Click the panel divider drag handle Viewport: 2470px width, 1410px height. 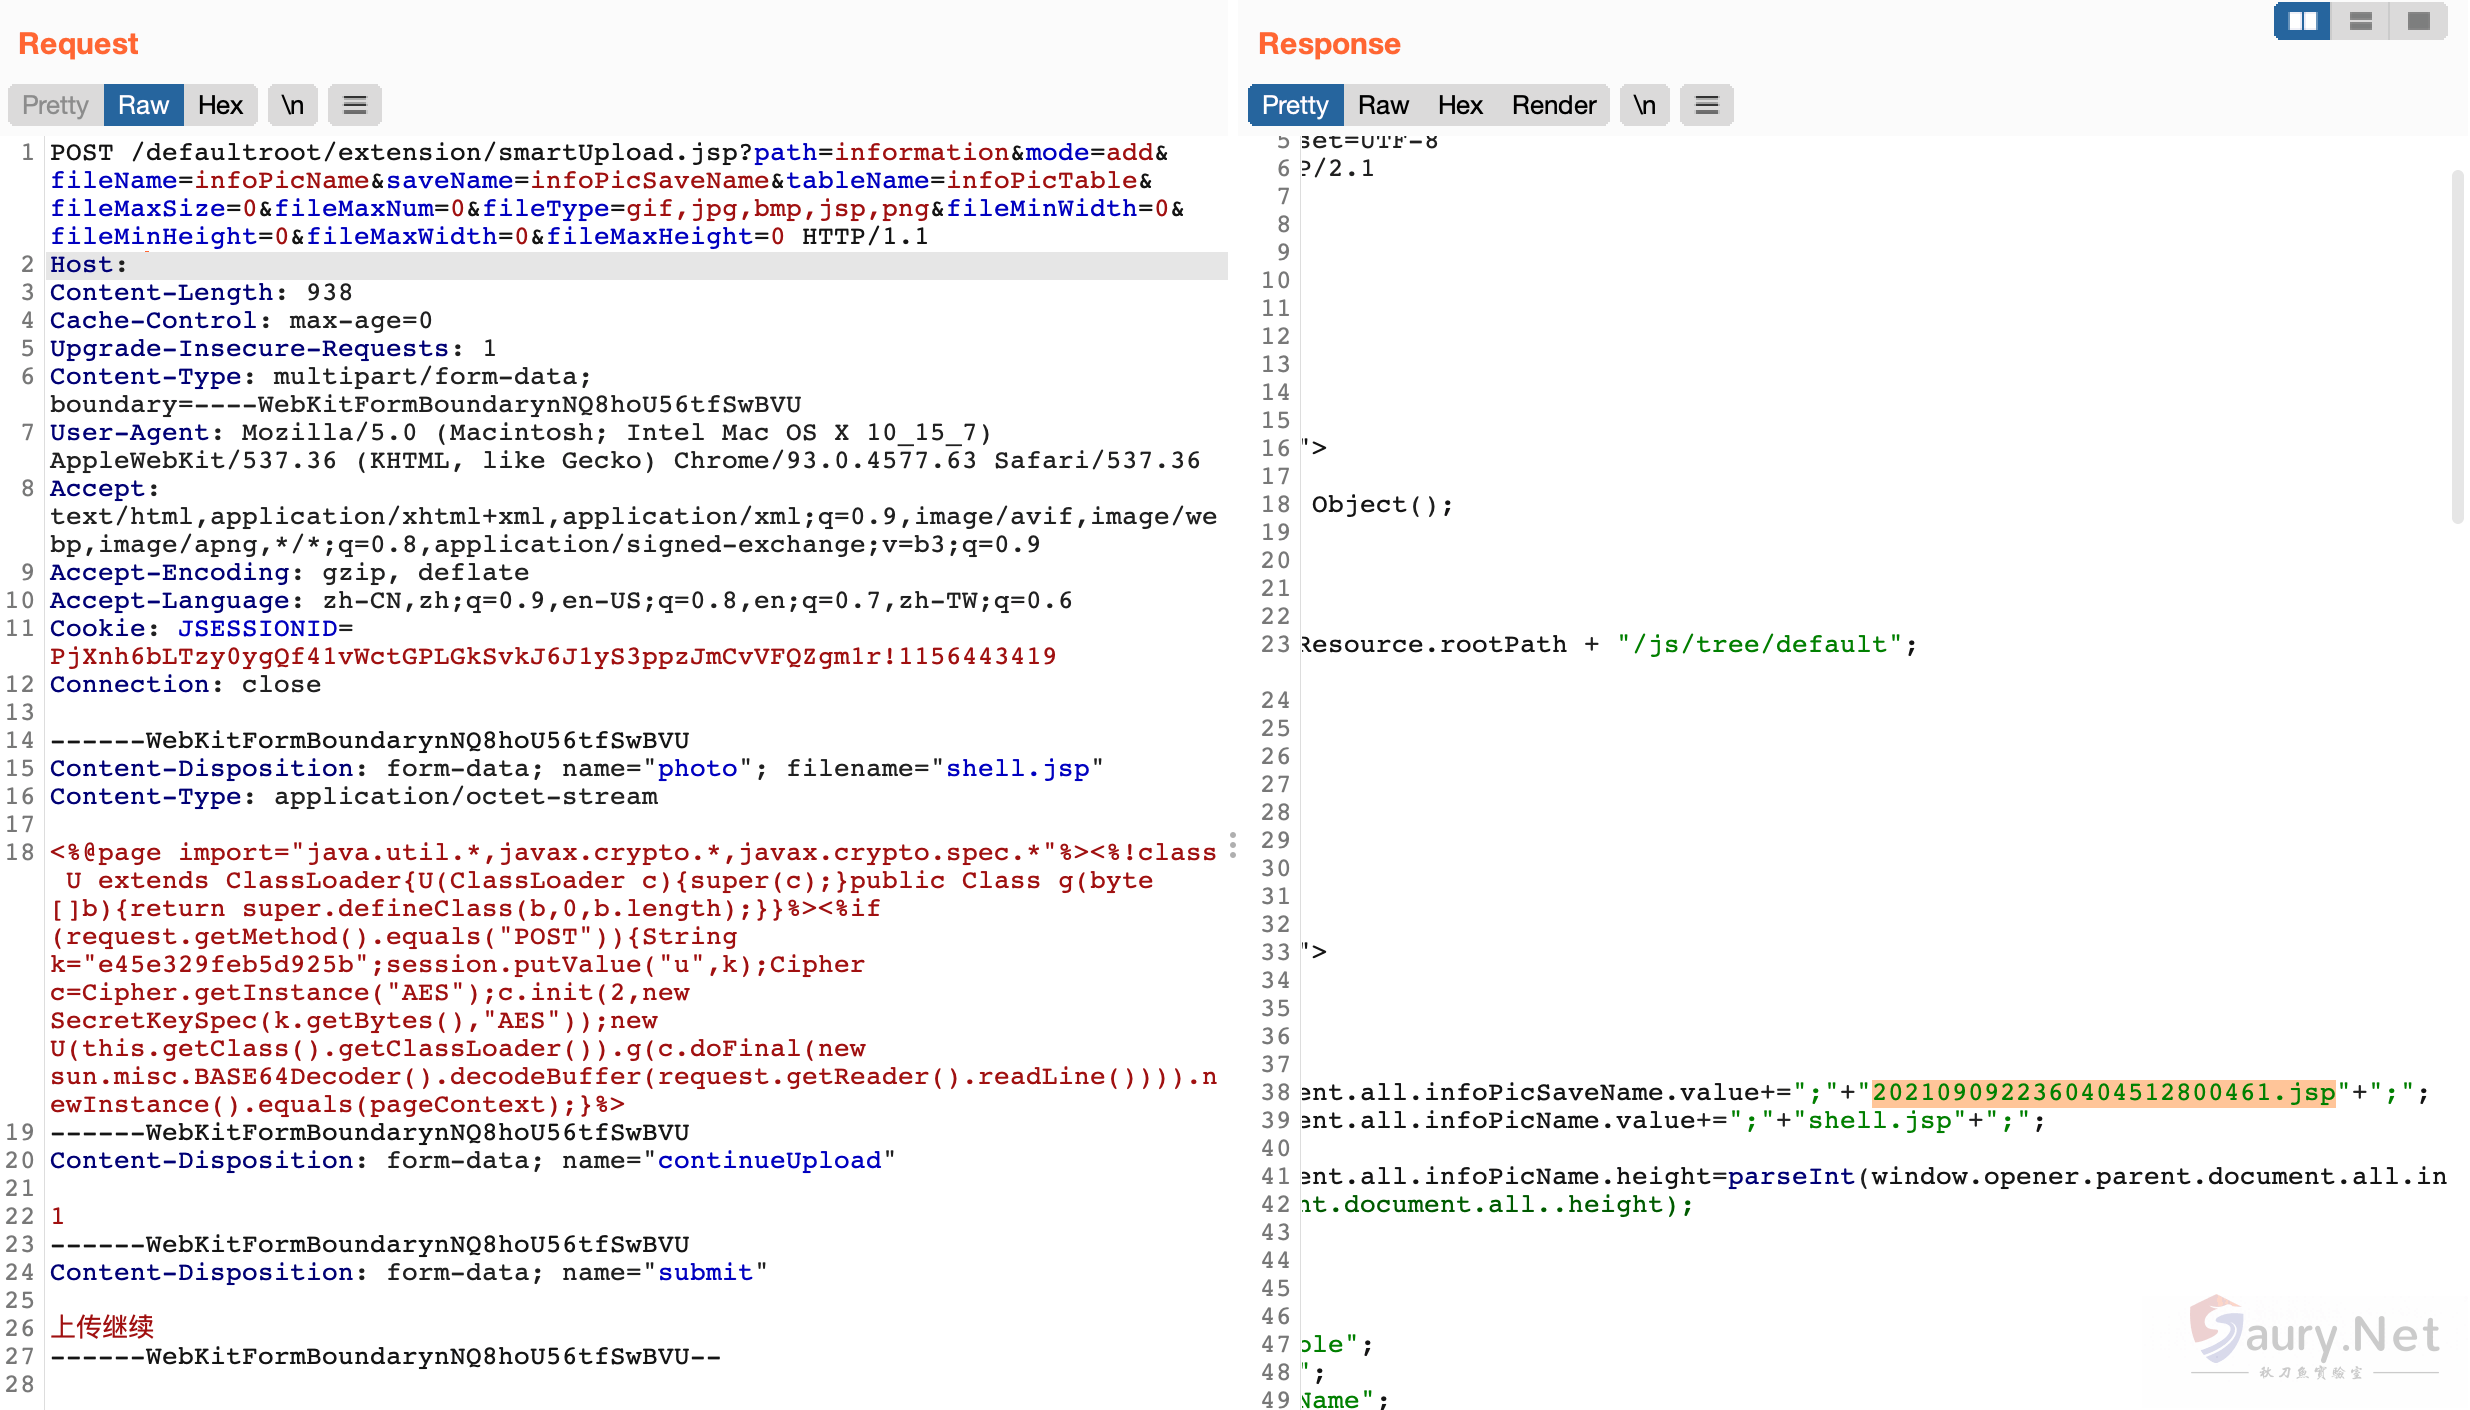click(x=1233, y=845)
